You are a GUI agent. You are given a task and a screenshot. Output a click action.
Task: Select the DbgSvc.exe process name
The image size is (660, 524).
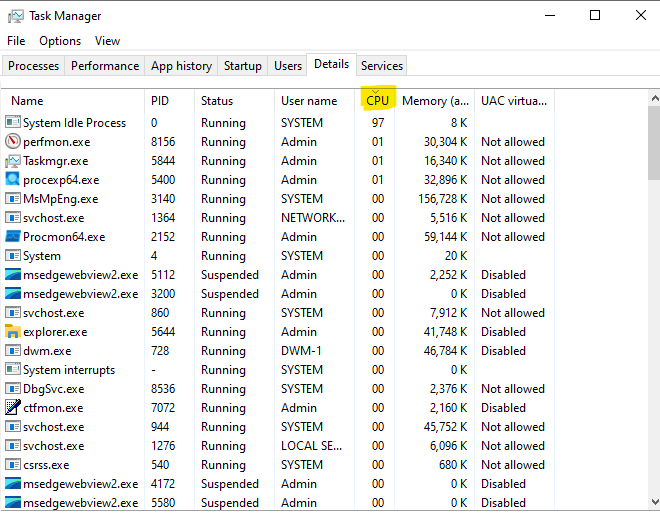pos(53,389)
